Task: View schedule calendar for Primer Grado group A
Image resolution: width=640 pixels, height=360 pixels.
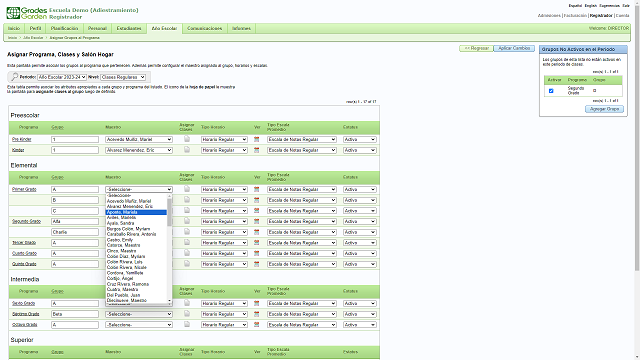Action: (x=256, y=189)
